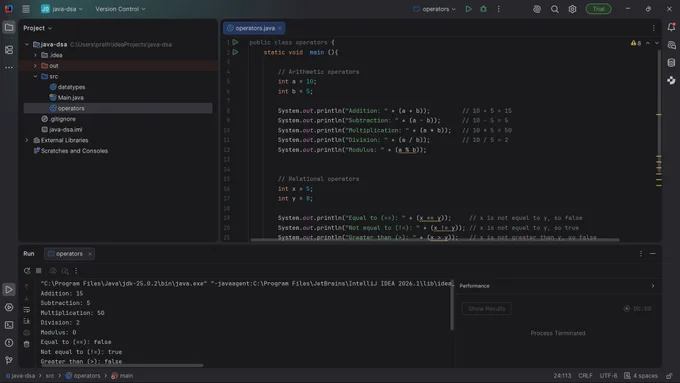Change 4 spaces indent setting

click(x=641, y=376)
